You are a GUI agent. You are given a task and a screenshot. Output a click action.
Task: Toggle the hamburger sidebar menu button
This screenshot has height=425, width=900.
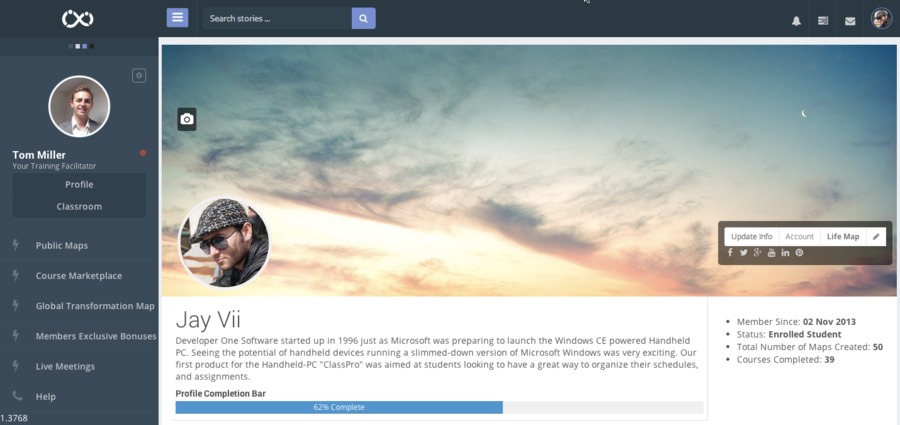click(x=177, y=18)
